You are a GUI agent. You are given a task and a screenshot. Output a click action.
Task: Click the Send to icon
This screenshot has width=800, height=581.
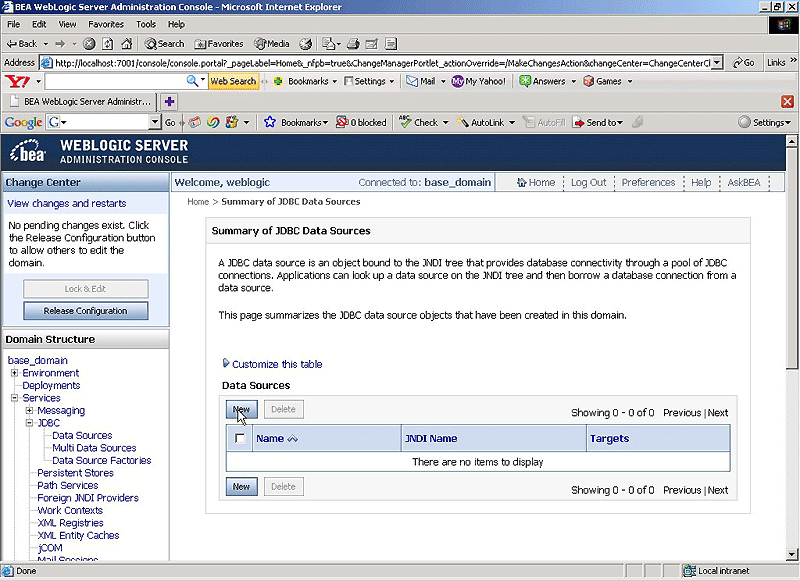click(578, 122)
